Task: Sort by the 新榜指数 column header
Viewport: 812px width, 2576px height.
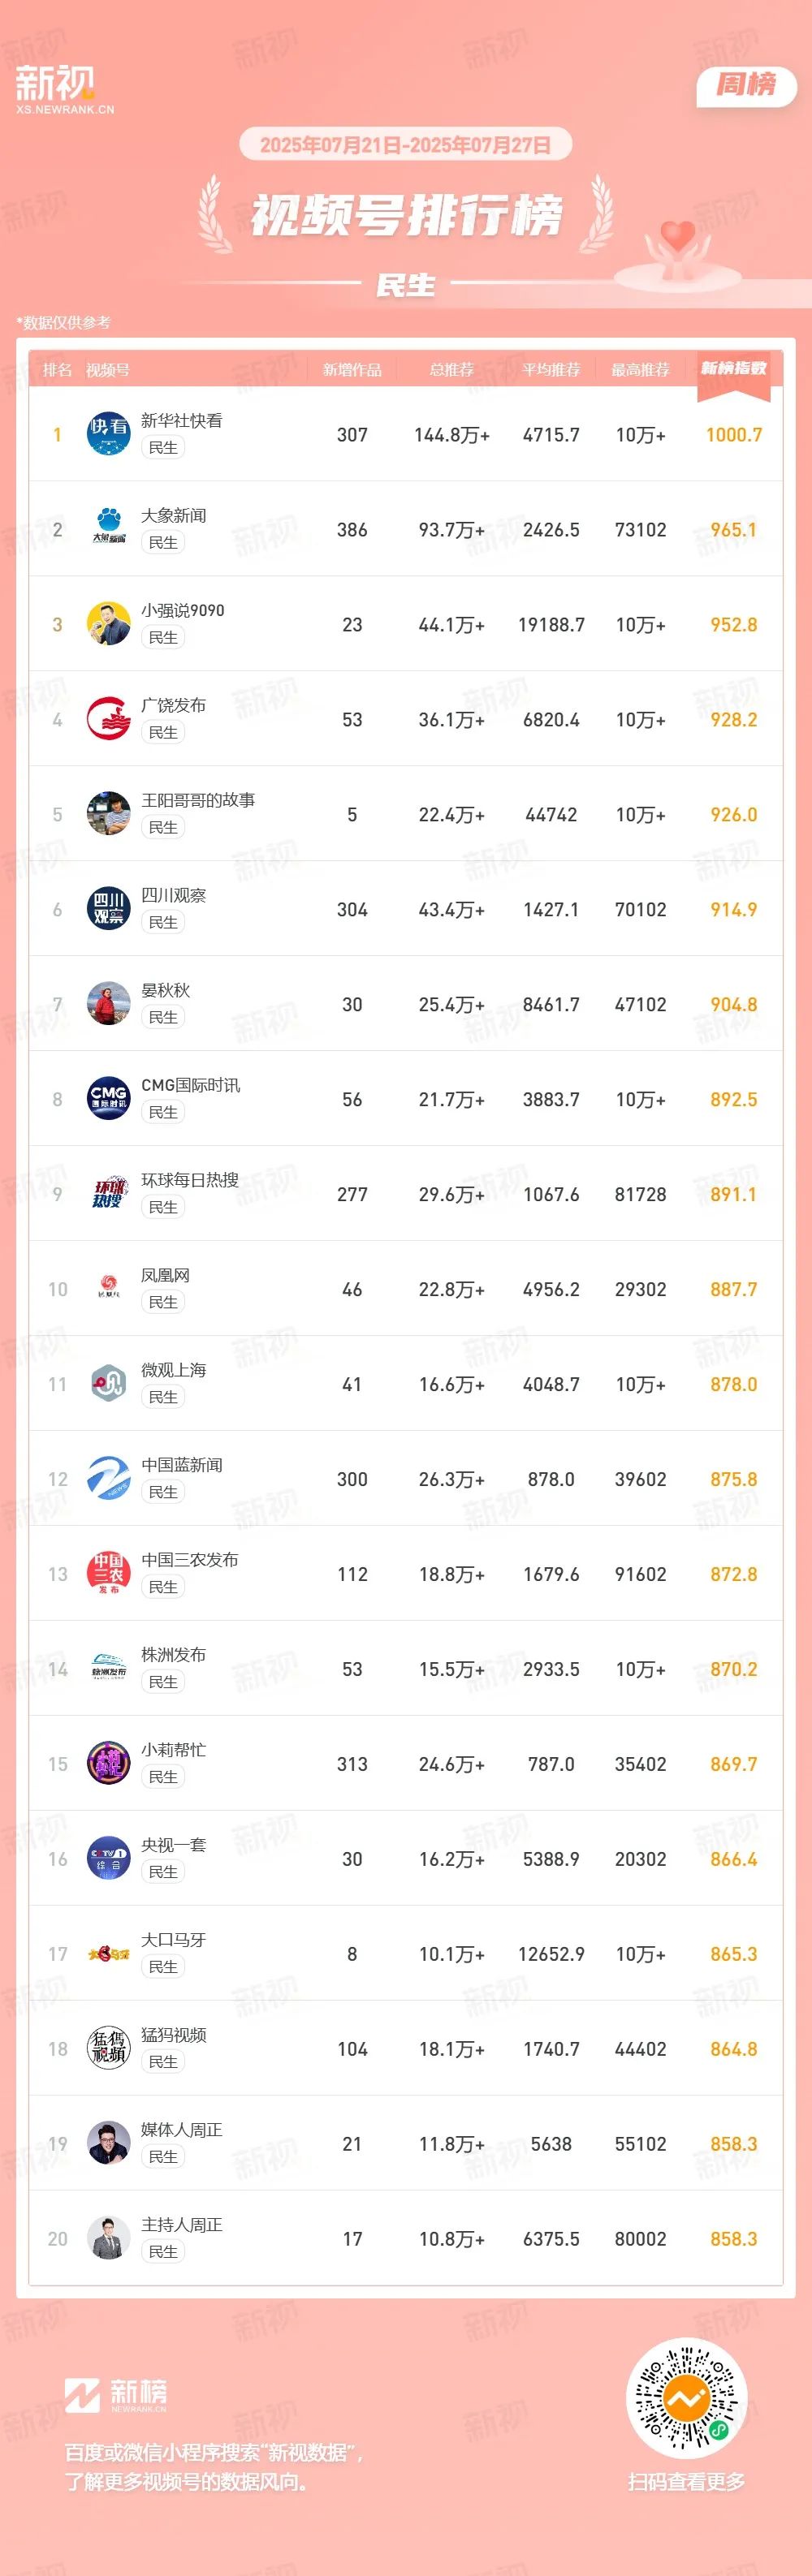Action: click(733, 369)
